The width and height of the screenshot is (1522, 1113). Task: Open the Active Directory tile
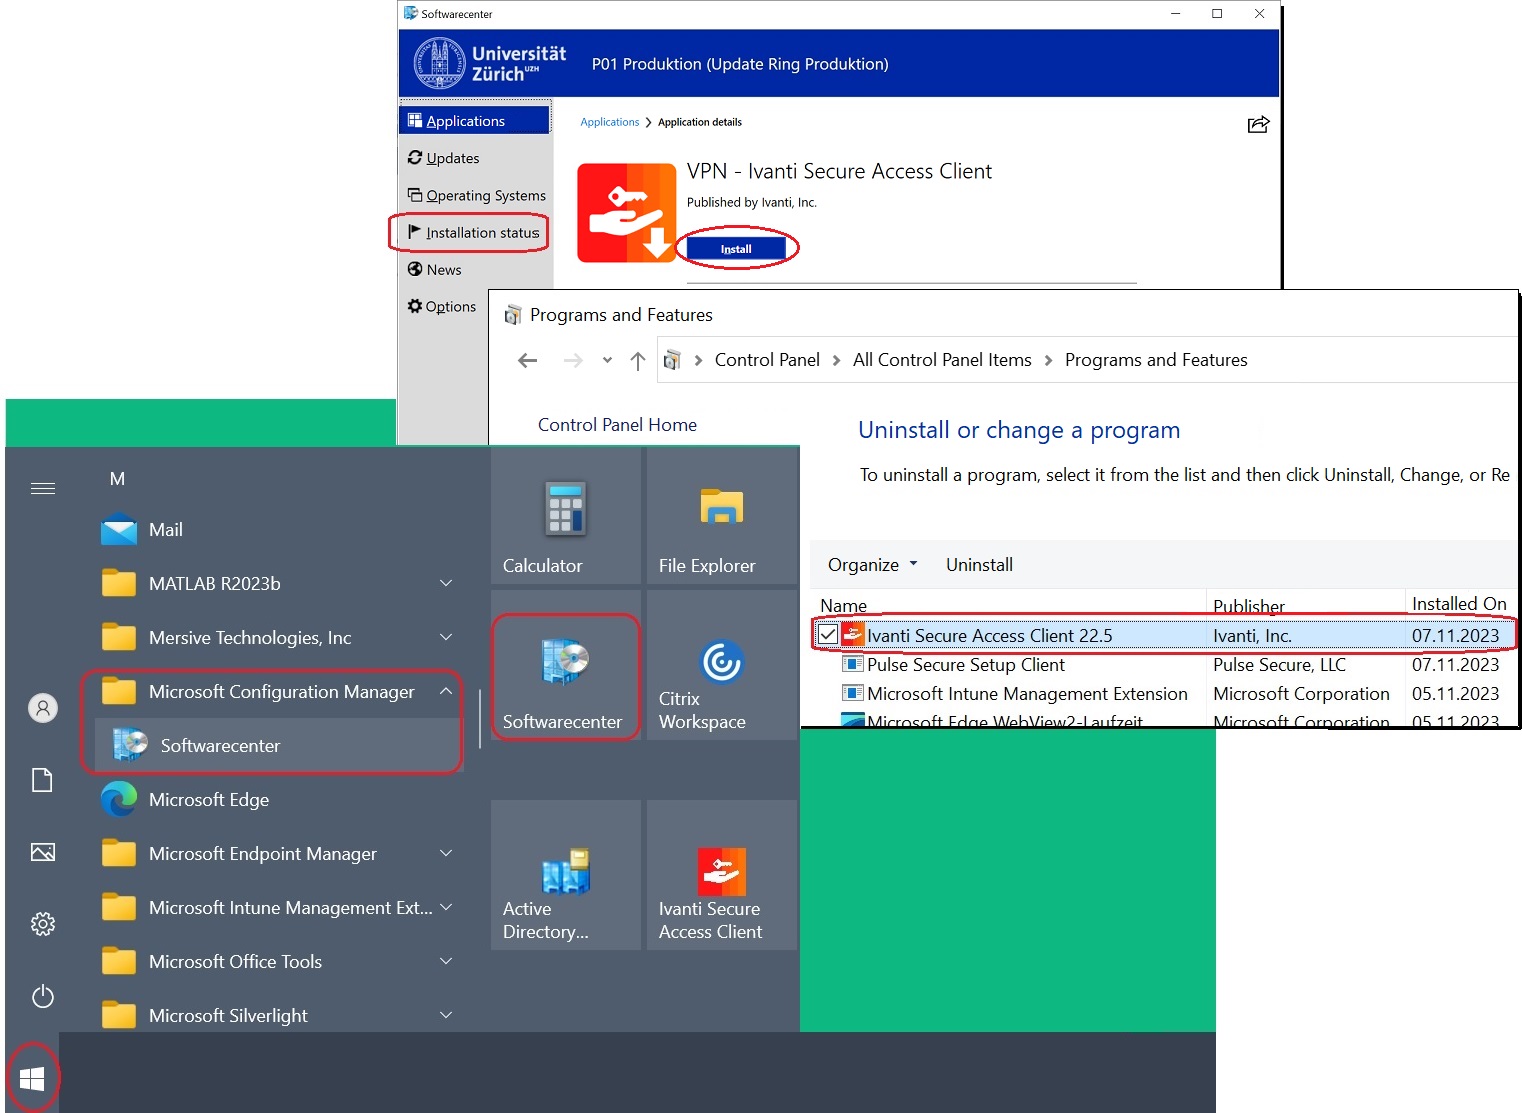[565, 875]
